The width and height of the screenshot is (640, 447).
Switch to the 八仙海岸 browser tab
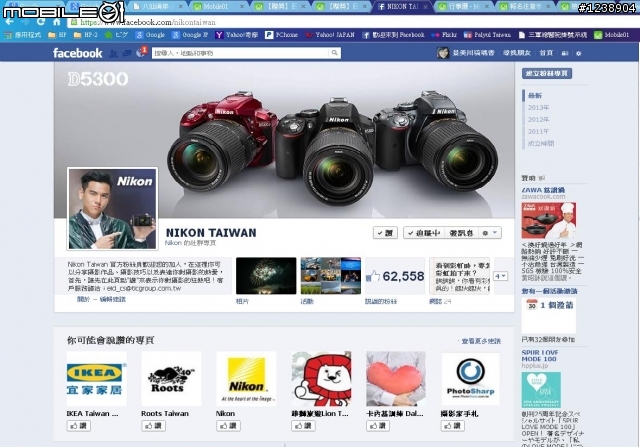(158, 7)
